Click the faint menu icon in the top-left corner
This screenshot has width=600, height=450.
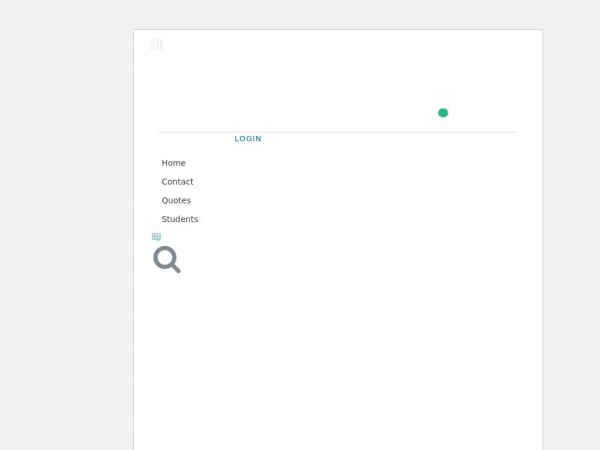(156, 44)
